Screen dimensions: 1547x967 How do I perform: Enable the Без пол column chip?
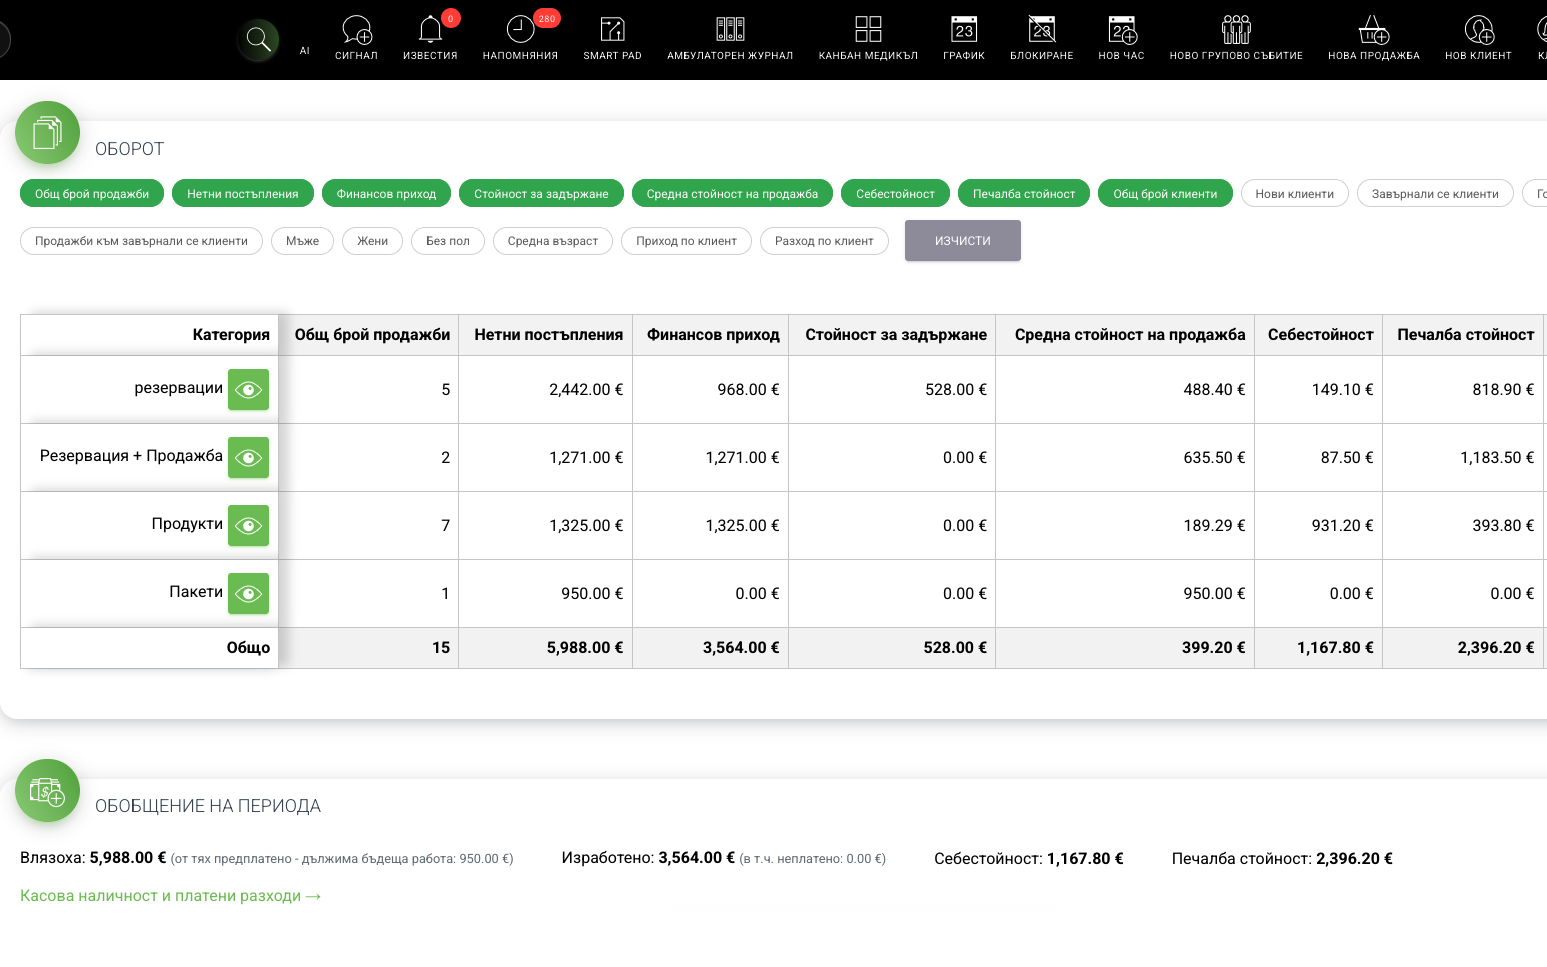tap(448, 241)
